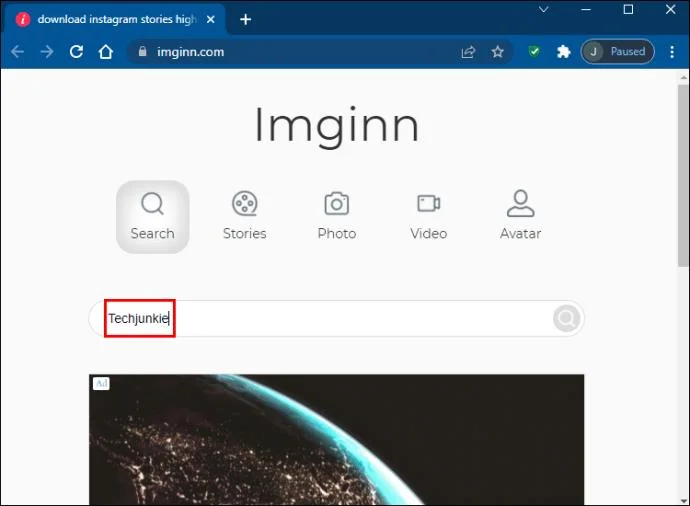Select the download instagram stories tab
This screenshot has height=506, width=690.
[x=115, y=19]
